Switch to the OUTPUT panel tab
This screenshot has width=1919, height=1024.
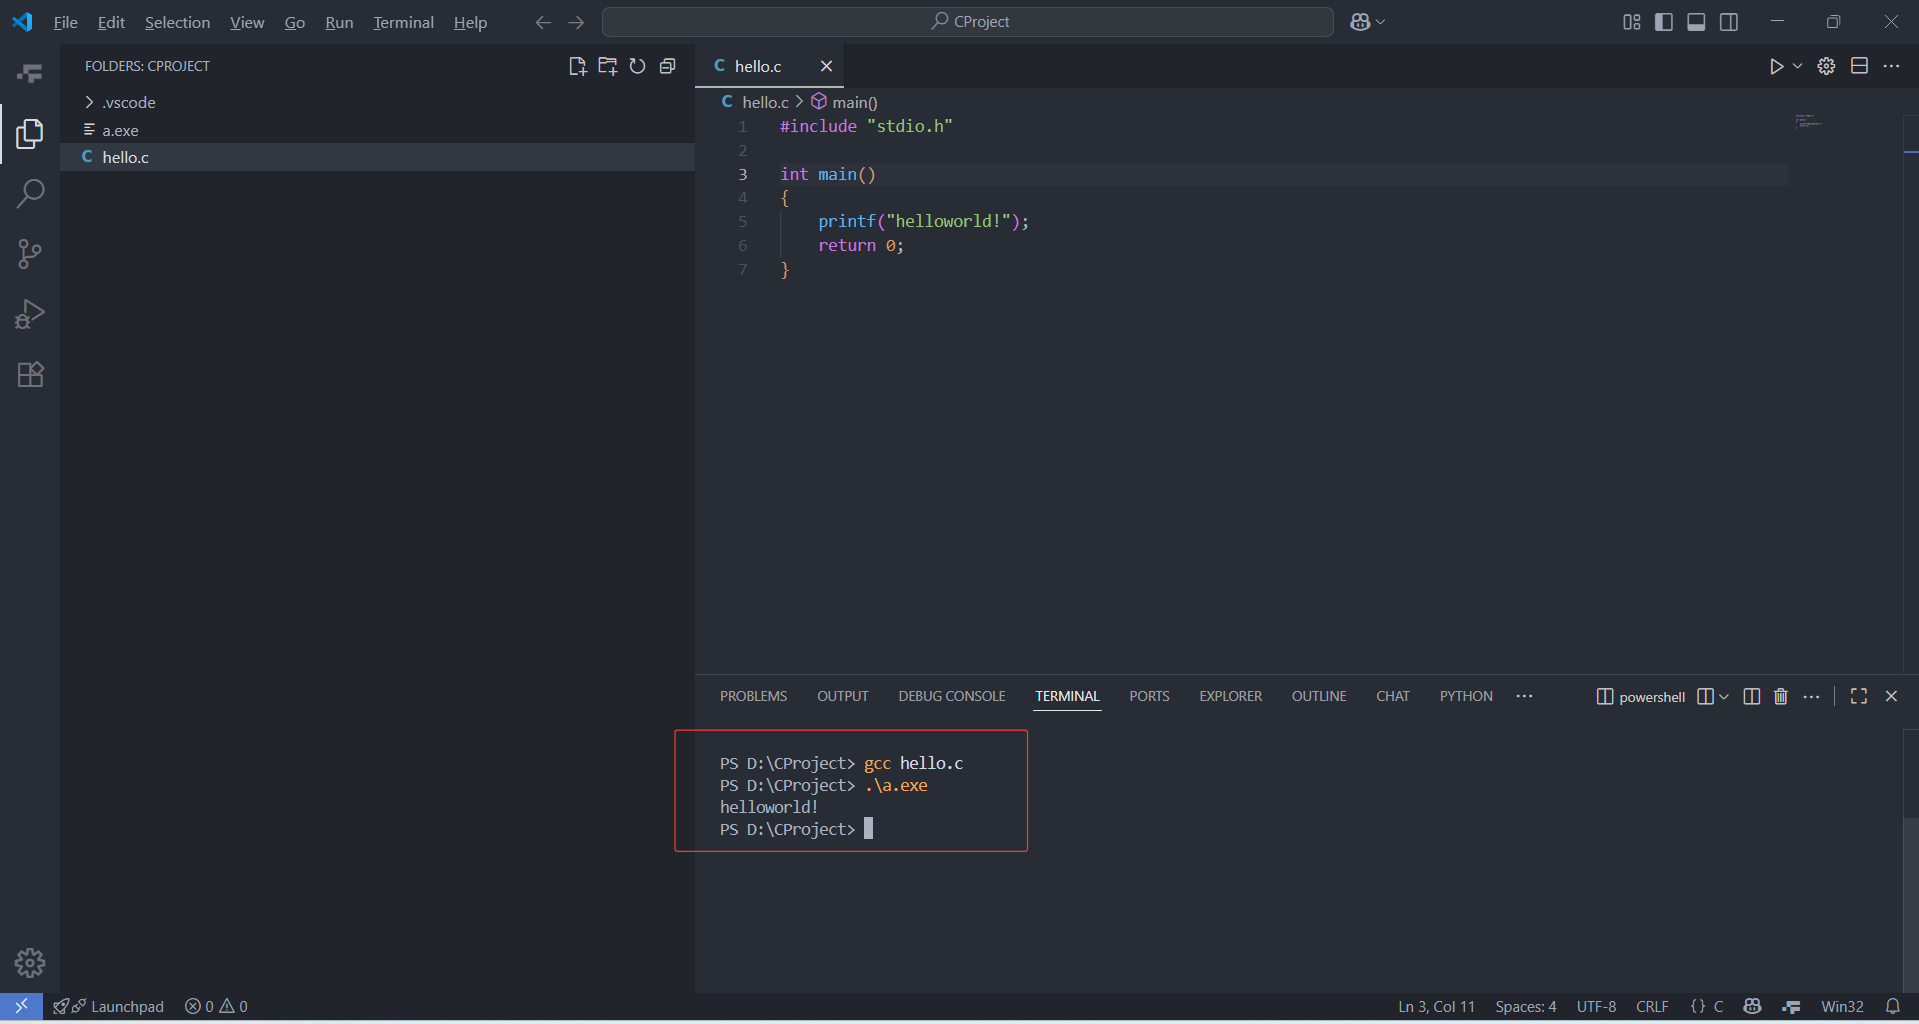coord(842,696)
